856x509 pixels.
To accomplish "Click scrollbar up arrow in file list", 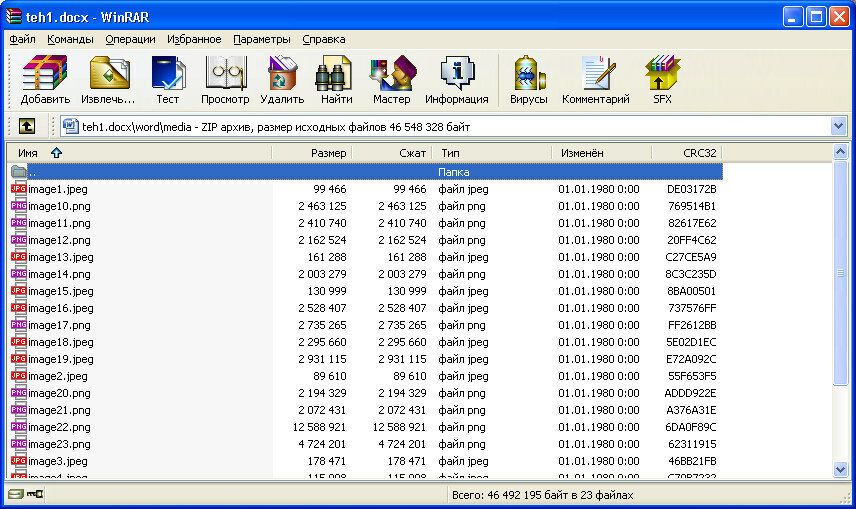I will [x=840, y=151].
